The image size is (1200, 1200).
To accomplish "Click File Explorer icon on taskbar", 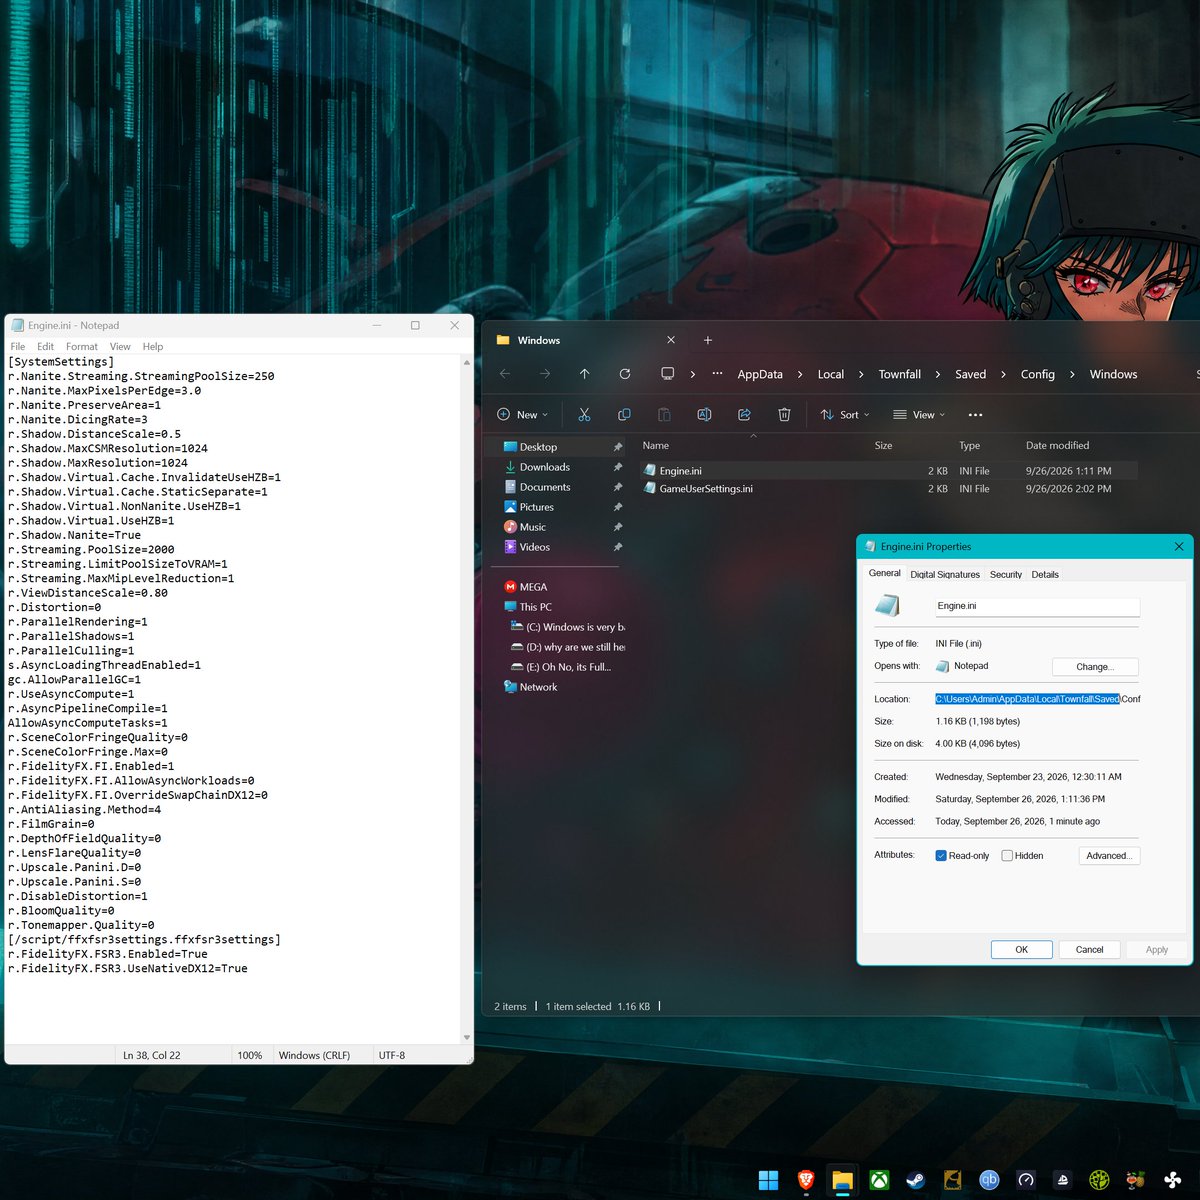I will tap(842, 1180).
